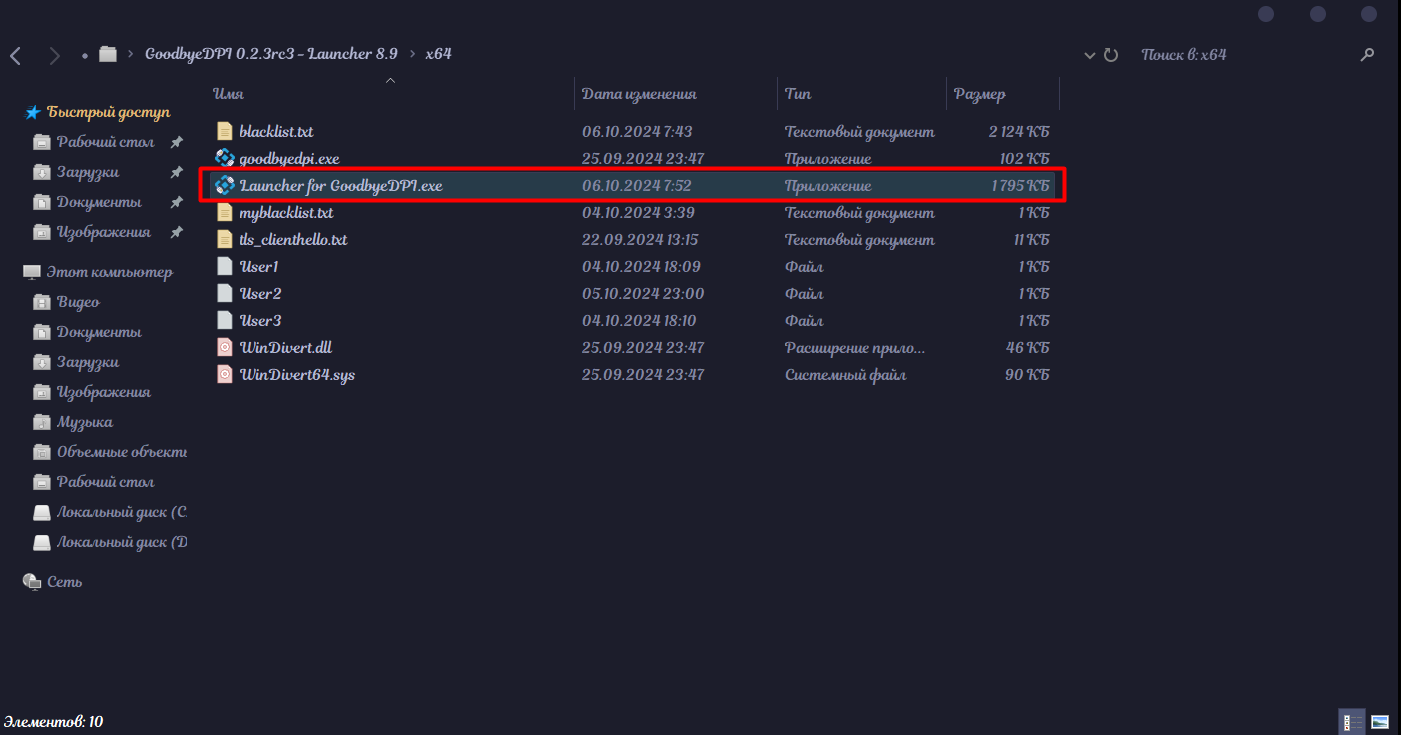Open address history dropdown arrow
Image resolution: width=1401 pixels, height=735 pixels.
pyautogui.click(x=1090, y=55)
